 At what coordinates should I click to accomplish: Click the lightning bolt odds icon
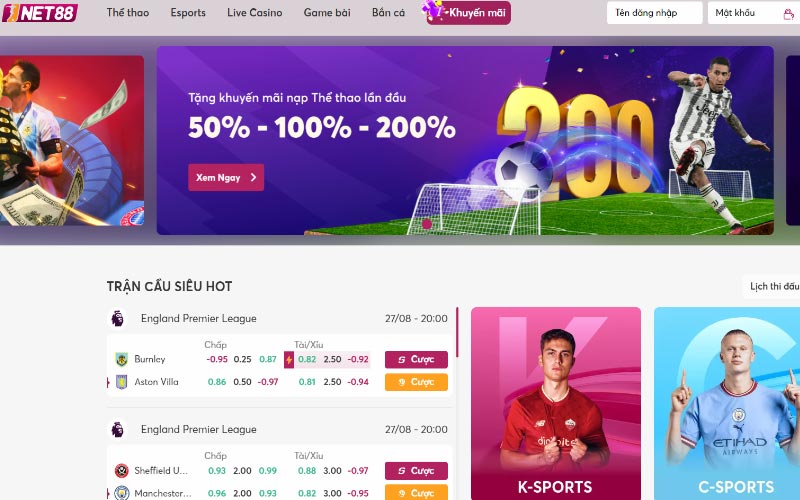click(289, 360)
